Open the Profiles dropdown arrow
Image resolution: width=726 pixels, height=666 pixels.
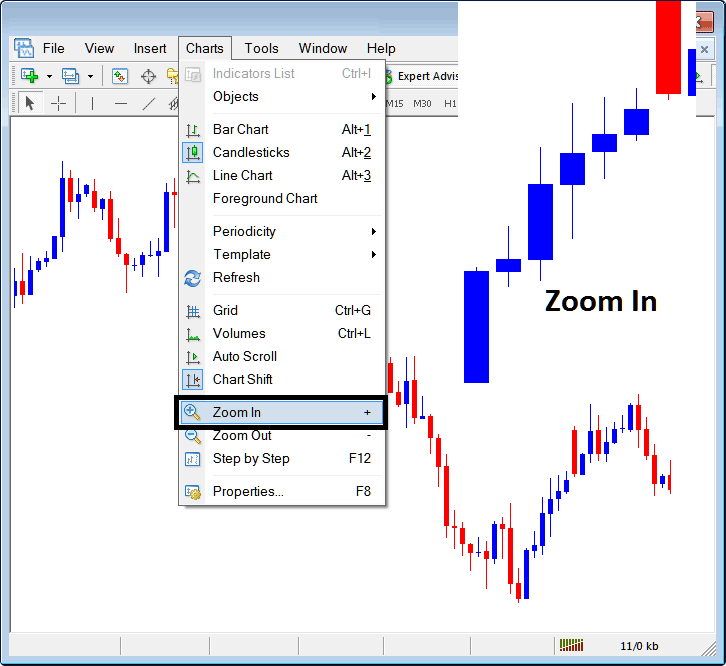[x=90, y=76]
